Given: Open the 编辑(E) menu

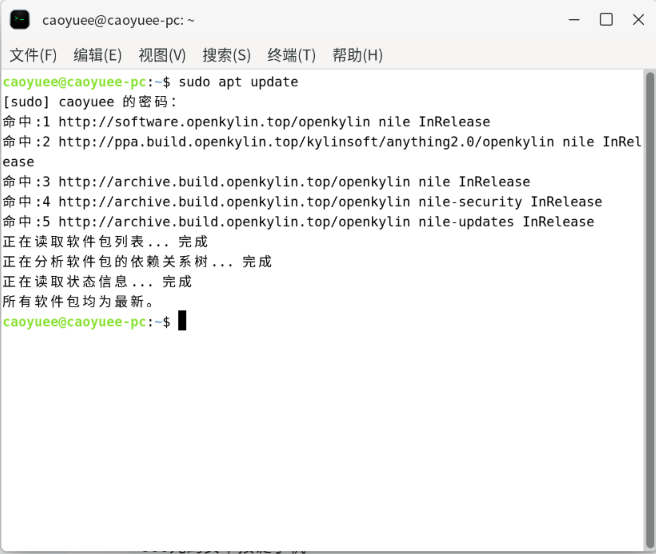Looking at the screenshot, I should coord(97,55).
